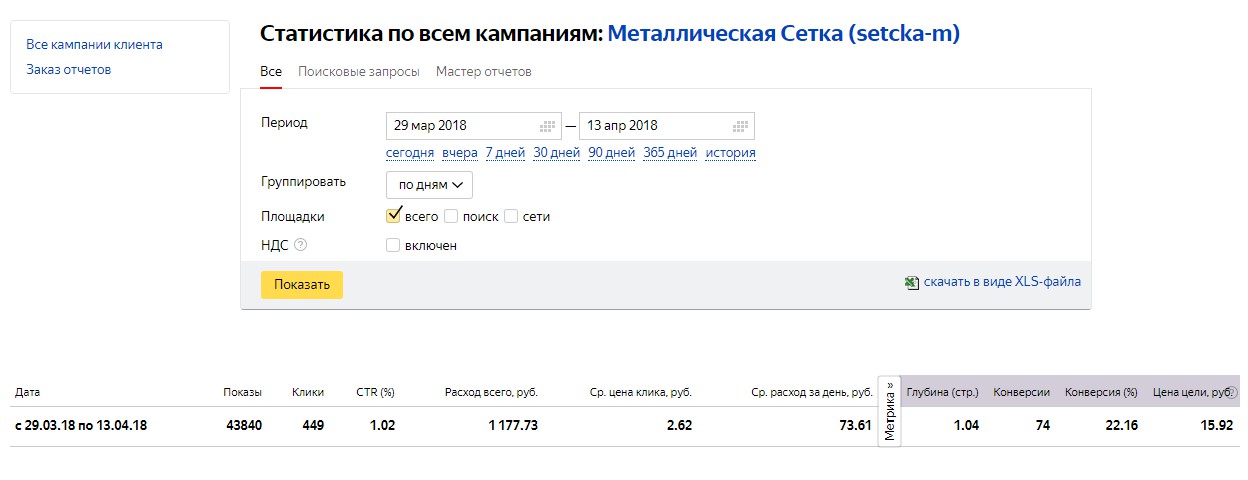Click clicks value 449
The width and height of the screenshot is (1248, 480).
(313, 425)
